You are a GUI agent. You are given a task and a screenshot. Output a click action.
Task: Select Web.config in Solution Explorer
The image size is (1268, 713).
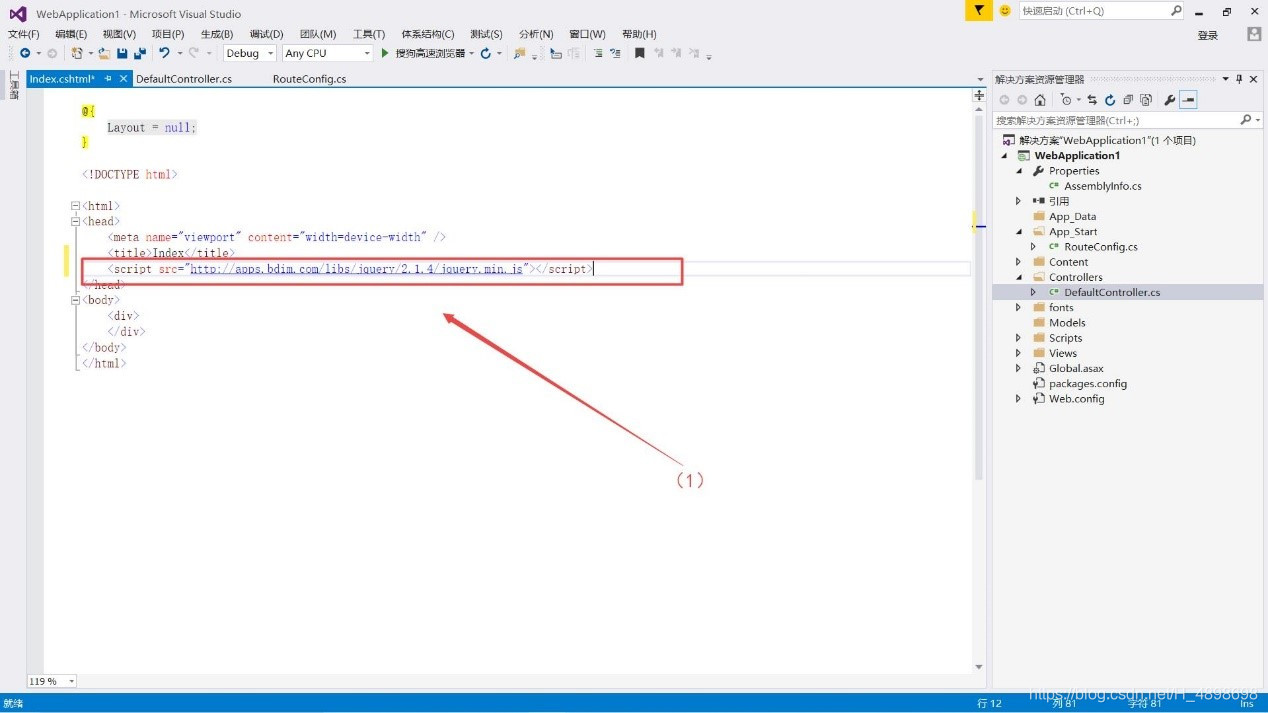(1076, 399)
